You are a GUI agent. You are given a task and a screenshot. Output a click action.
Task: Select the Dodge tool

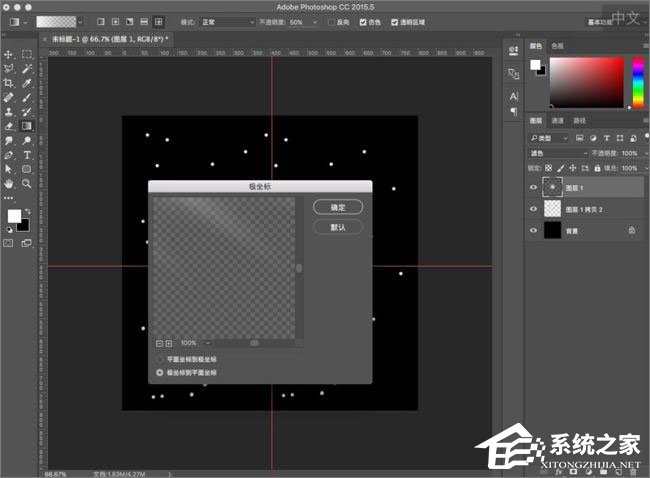click(27, 141)
